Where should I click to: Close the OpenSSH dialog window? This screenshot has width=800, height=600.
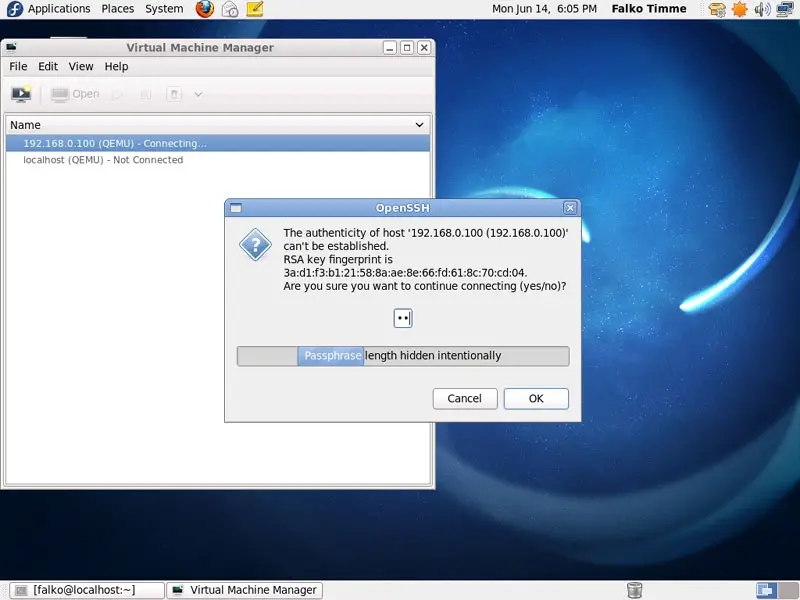point(570,208)
